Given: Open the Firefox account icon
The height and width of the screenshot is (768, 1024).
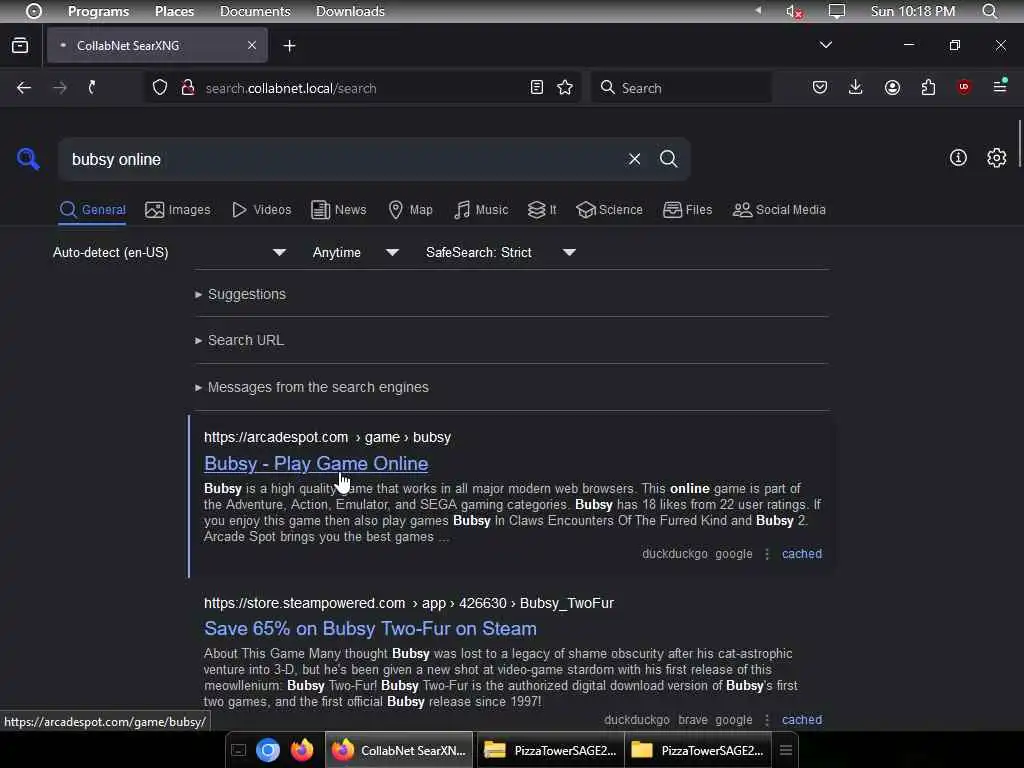Looking at the screenshot, I should 892,88.
